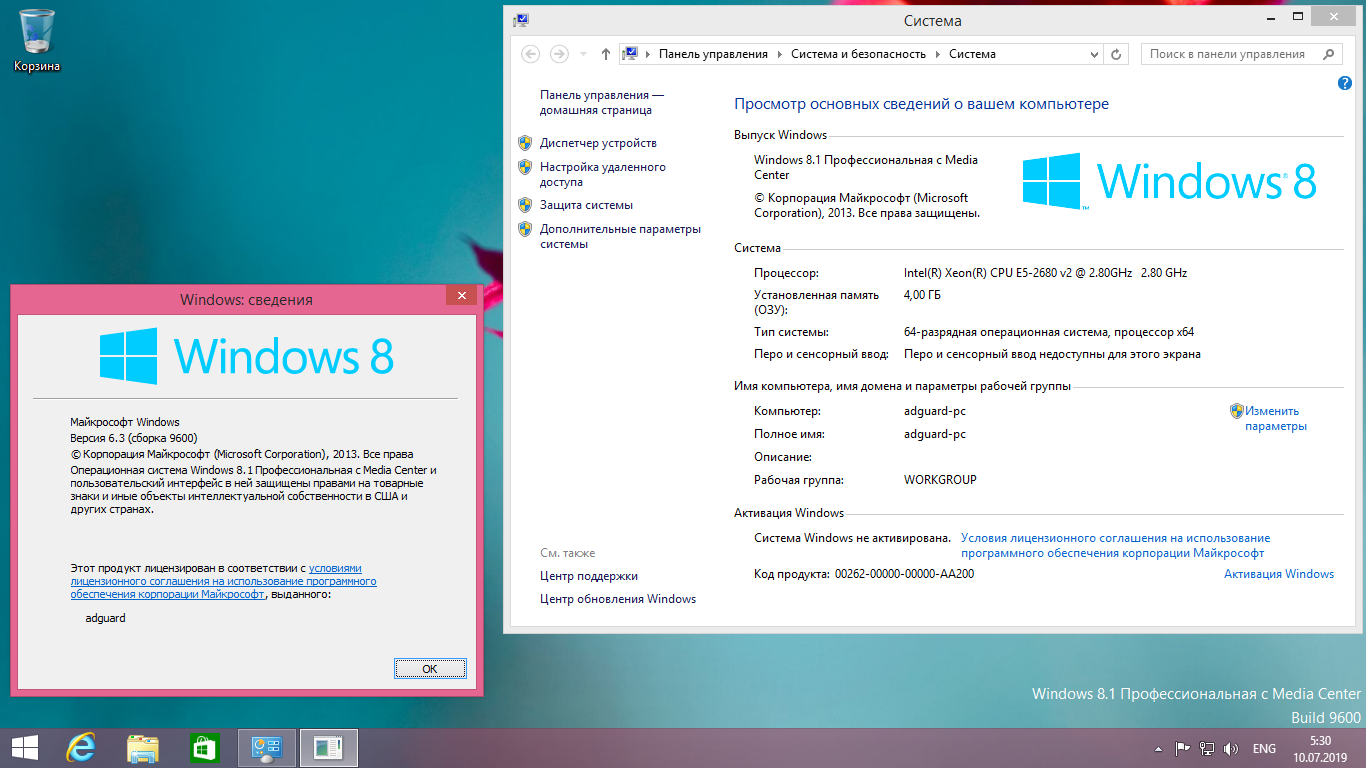Click the shield icon beside Диспетчер устройств
Viewport: 1366px width, 768px height.
tap(525, 143)
